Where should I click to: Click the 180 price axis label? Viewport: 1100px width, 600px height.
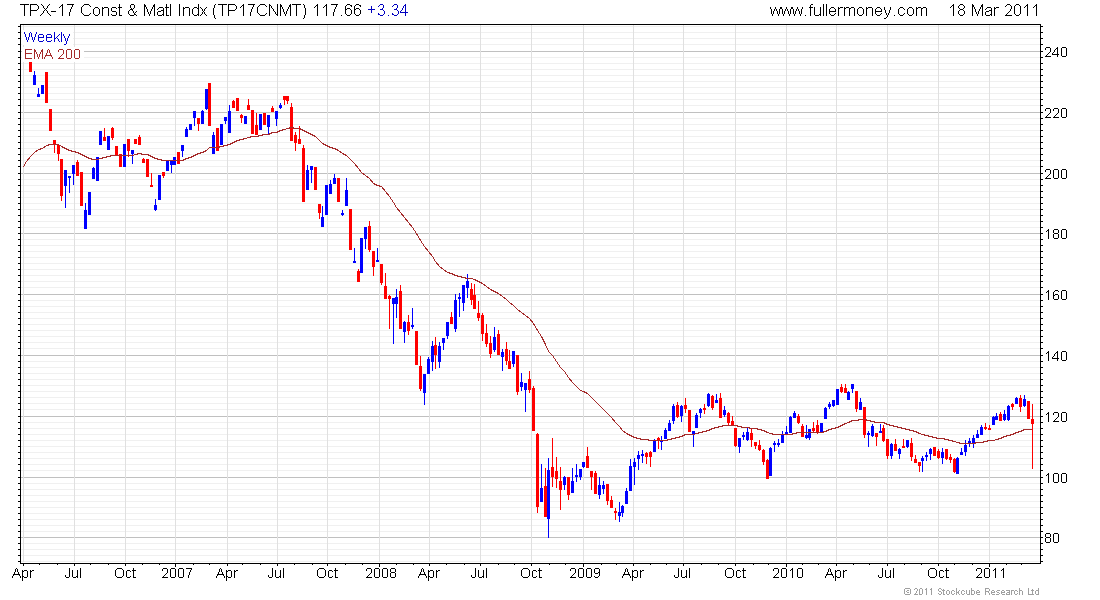[1056, 234]
